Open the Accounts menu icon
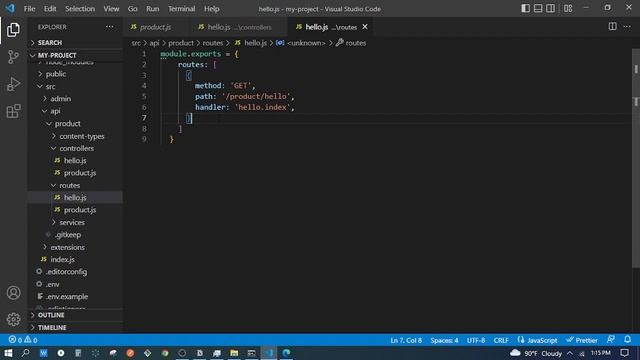 pyautogui.click(x=13, y=293)
